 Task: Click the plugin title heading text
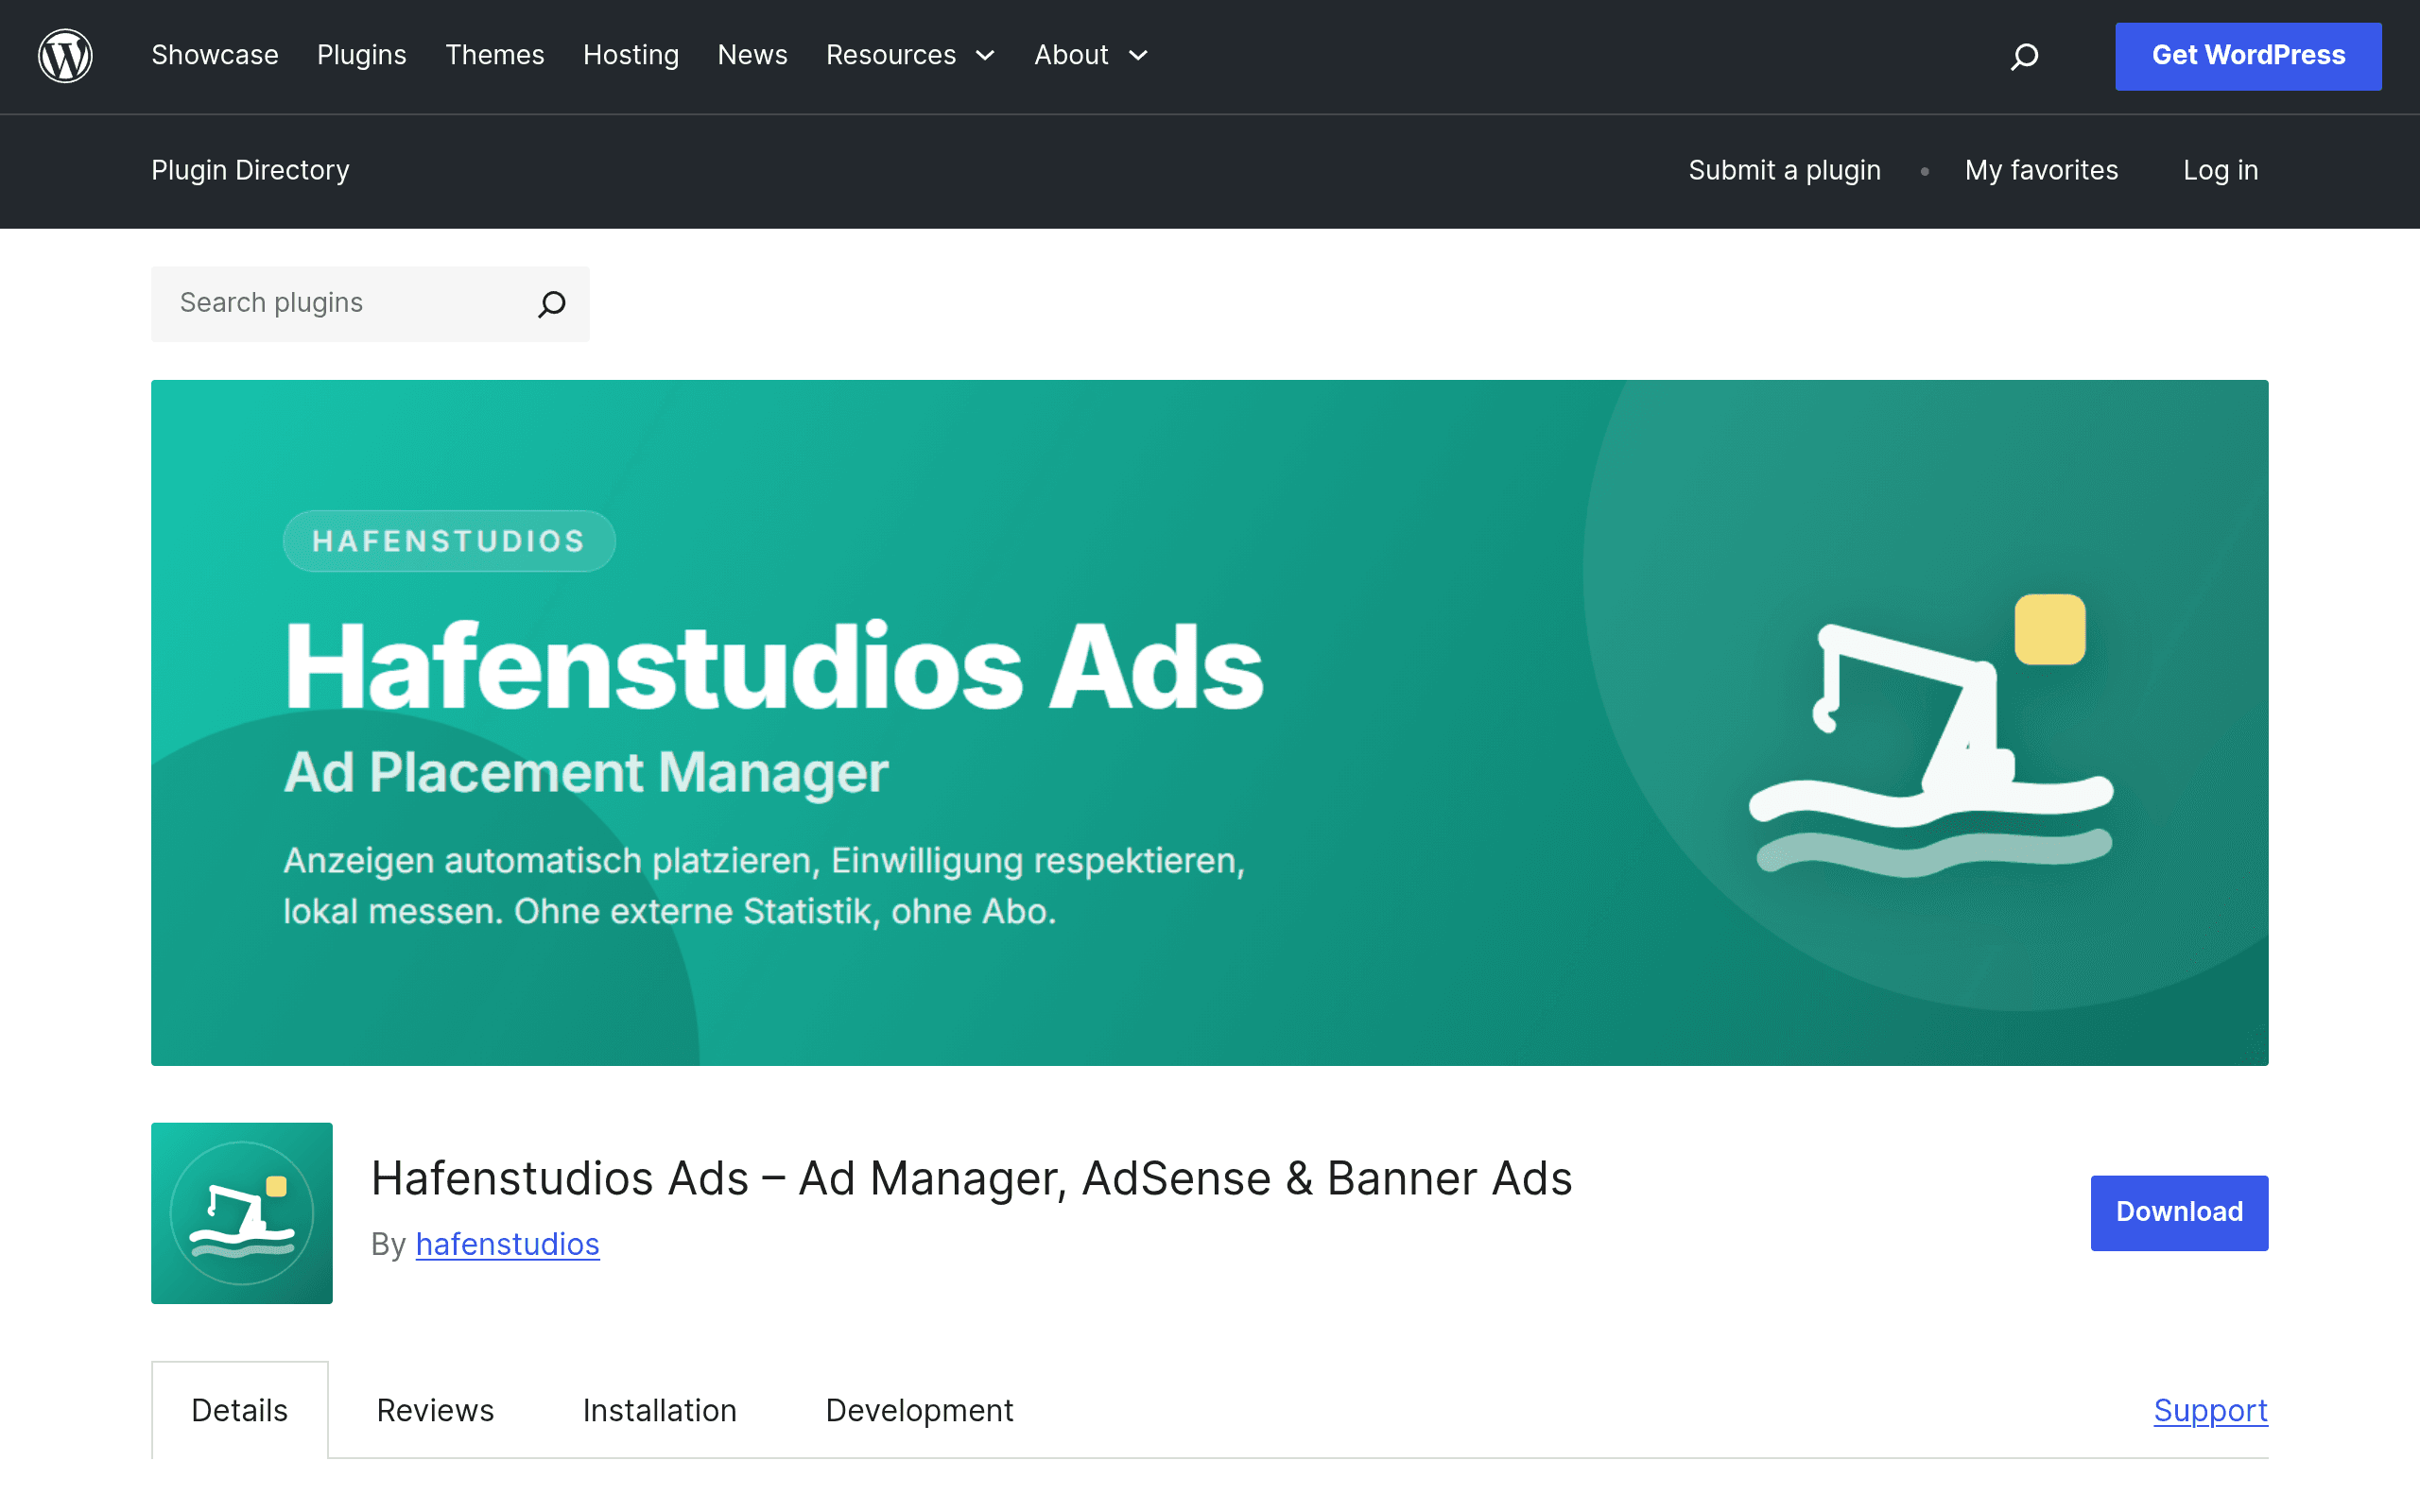click(x=971, y=1178)
